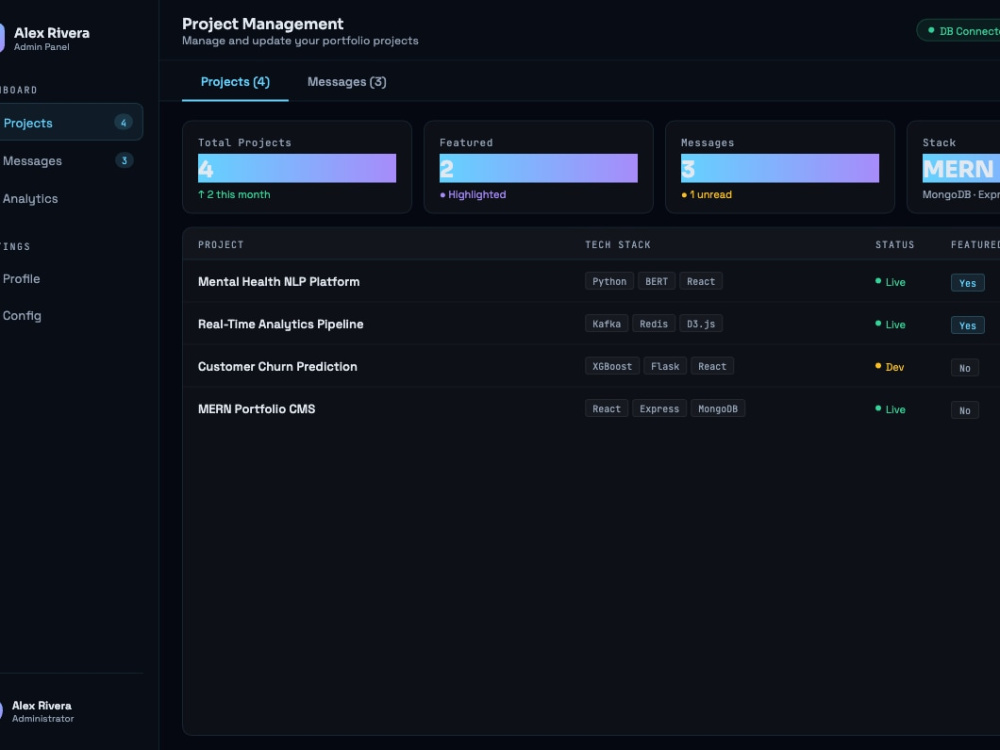Select the Total Projects stat card

(297, 167)
